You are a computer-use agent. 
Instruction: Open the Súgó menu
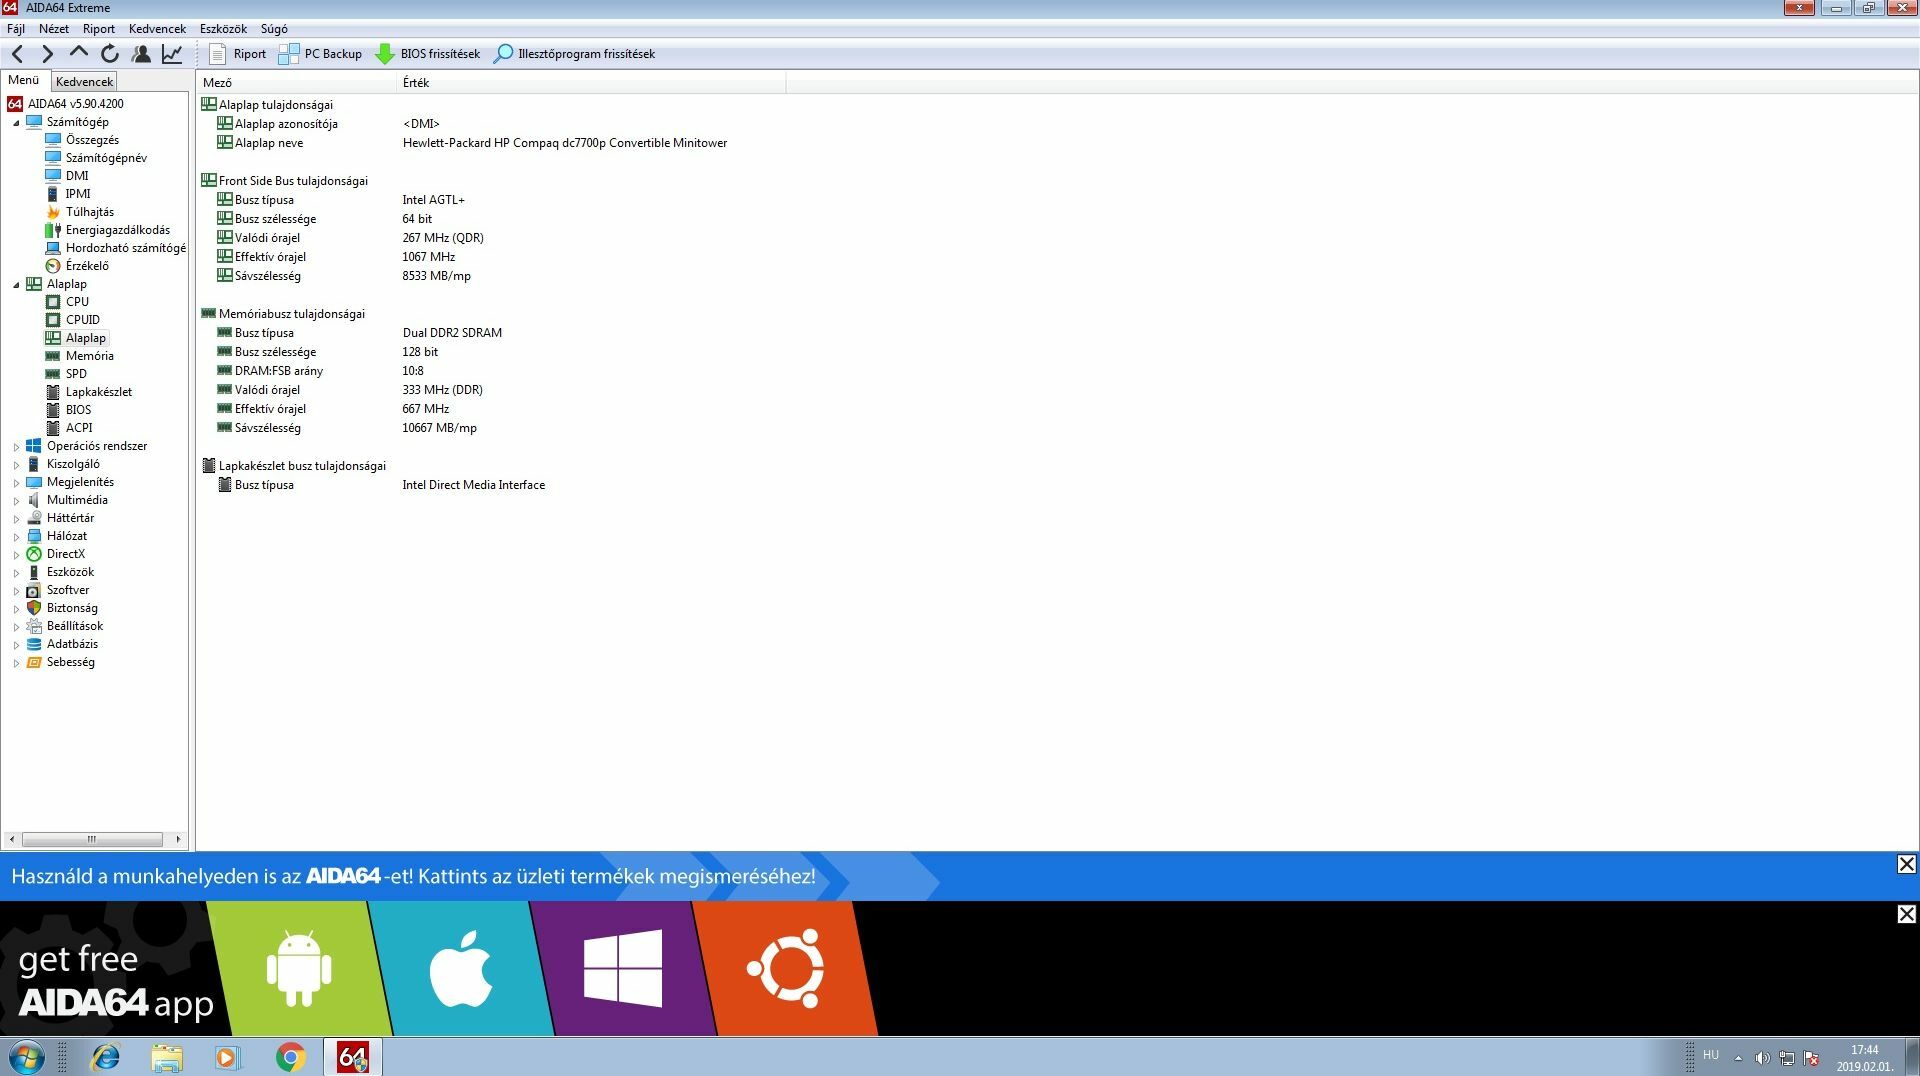[x=274, y=29]
